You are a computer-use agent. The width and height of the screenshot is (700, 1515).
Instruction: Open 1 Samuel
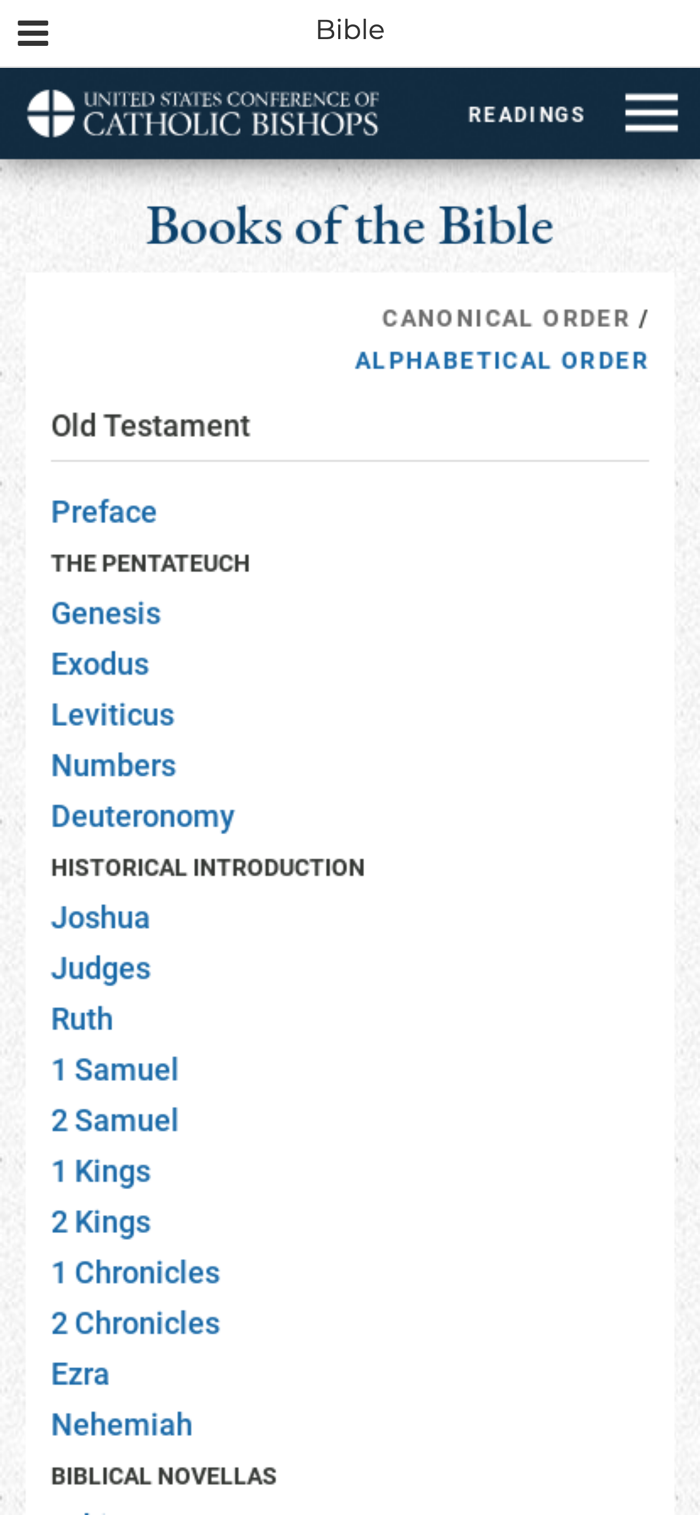[x=115, y=1070]
